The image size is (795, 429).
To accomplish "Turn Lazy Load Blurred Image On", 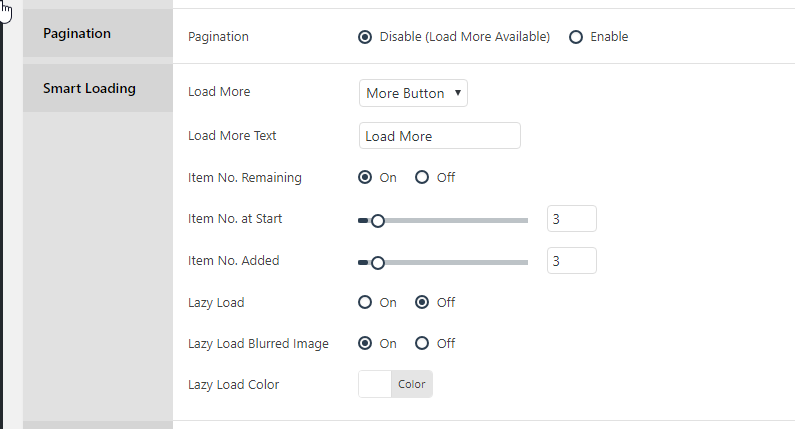I will point(365,343).
